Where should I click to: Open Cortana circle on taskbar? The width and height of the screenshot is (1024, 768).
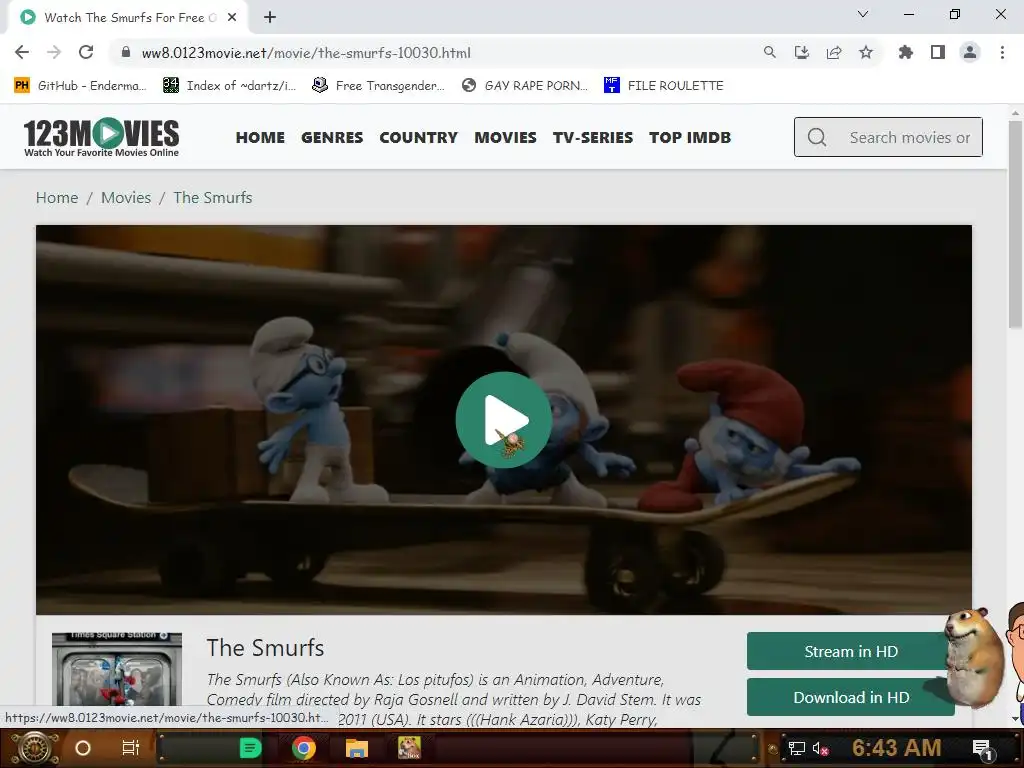tap(83, 748)
